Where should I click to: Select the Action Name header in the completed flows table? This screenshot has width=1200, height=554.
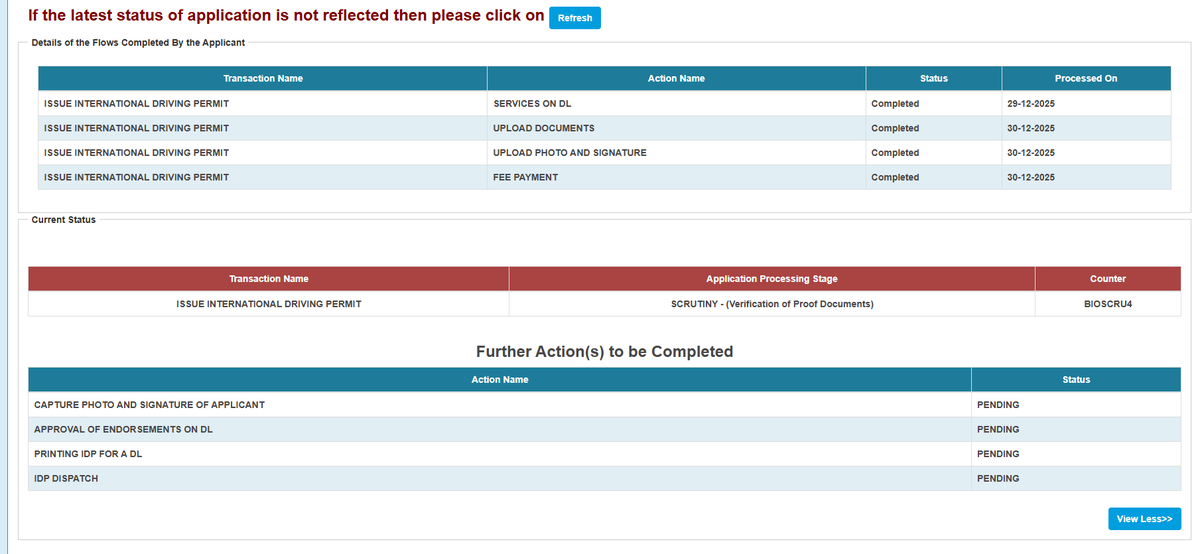(x=676, y=78)
